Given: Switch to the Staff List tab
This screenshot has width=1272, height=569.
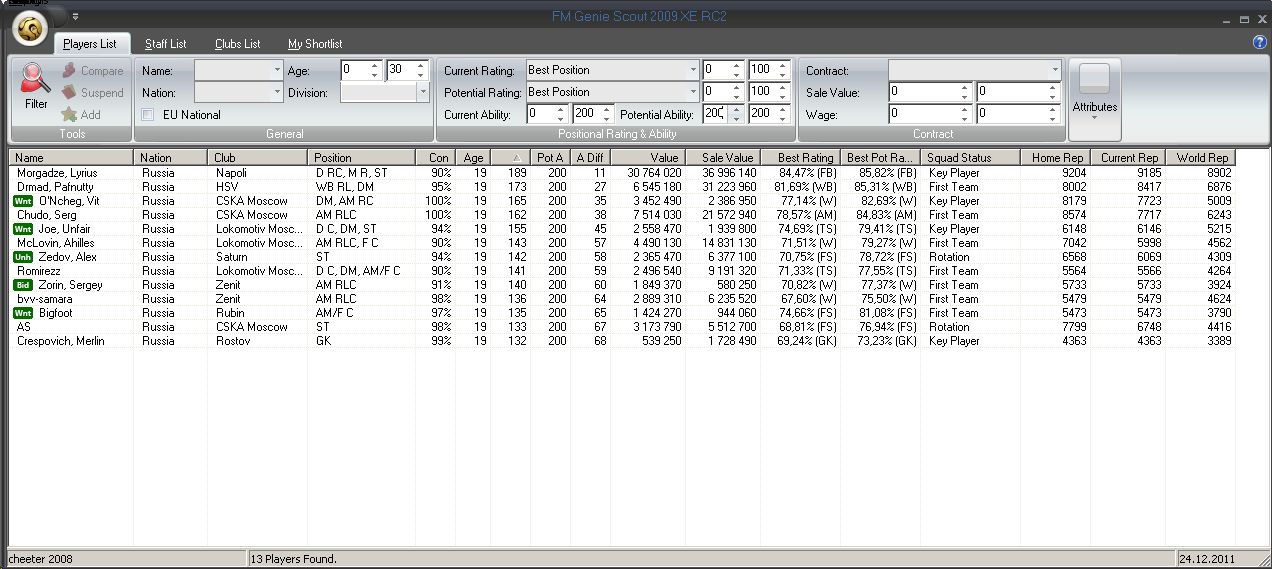Looking at the screenshot, I should pyautogui.click(x=165, y=44).
